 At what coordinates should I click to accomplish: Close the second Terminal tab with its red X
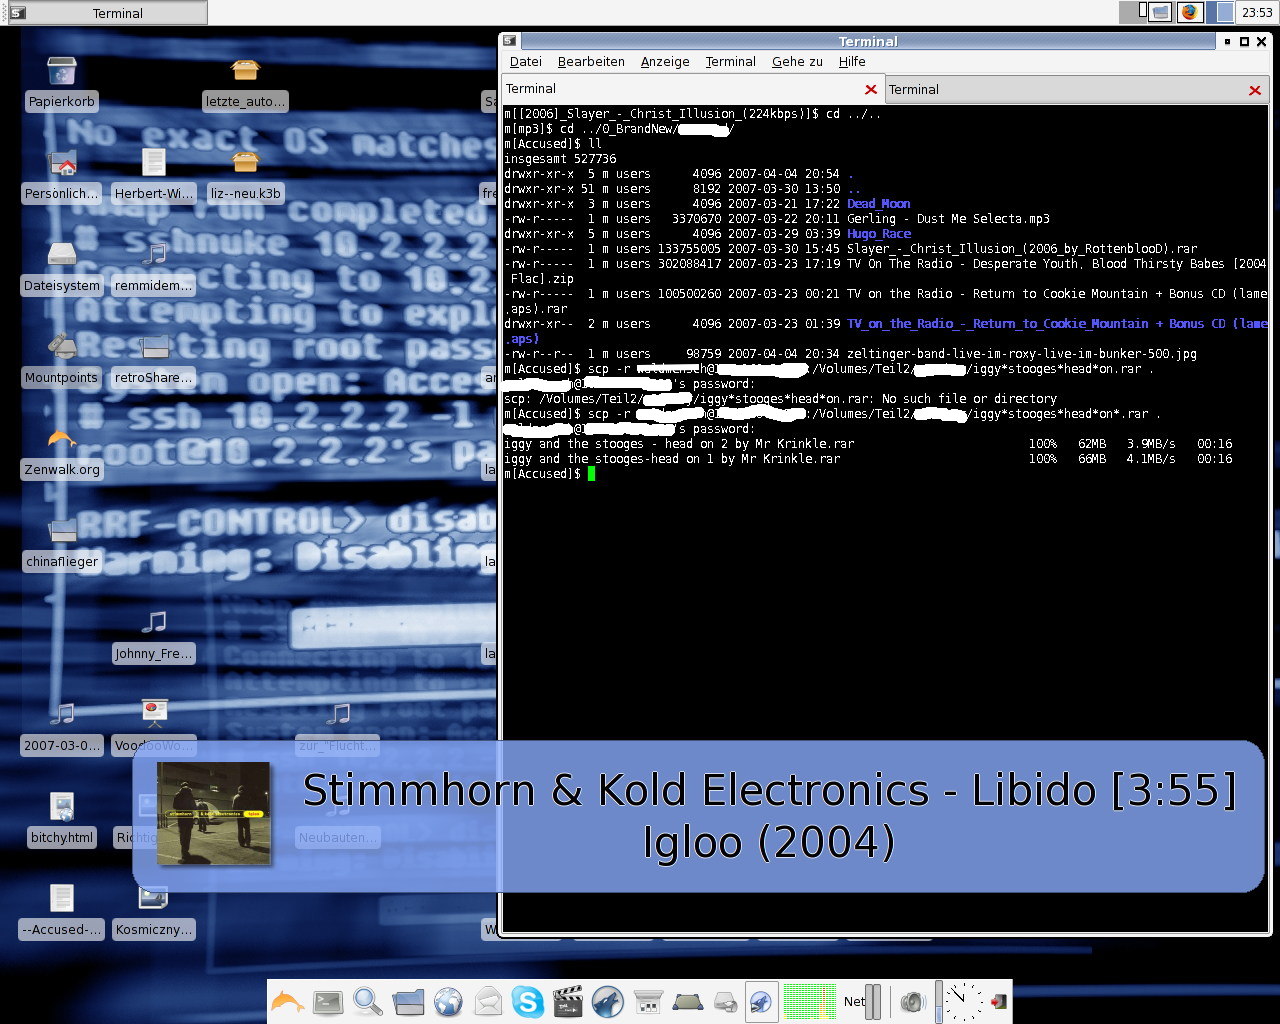click(1255, 90)
